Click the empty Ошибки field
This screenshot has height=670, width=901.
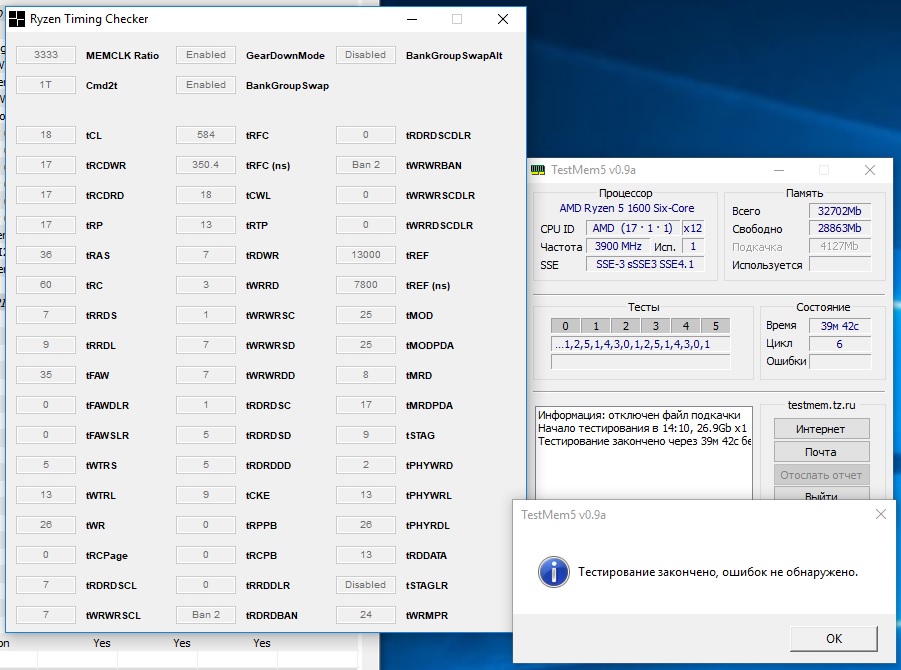coord(840,361)
